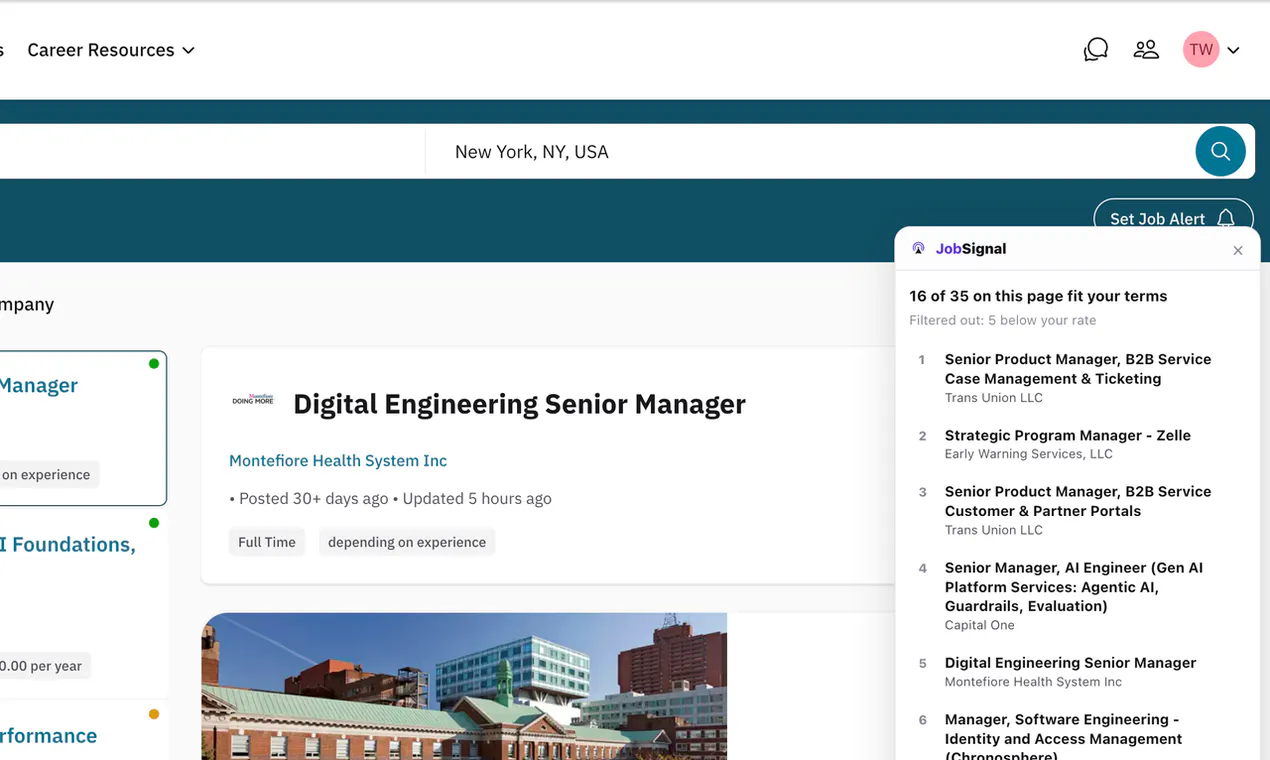Screen dimensions: 1270x760
Task: Click the round search button
Action: click(1220, 151)
